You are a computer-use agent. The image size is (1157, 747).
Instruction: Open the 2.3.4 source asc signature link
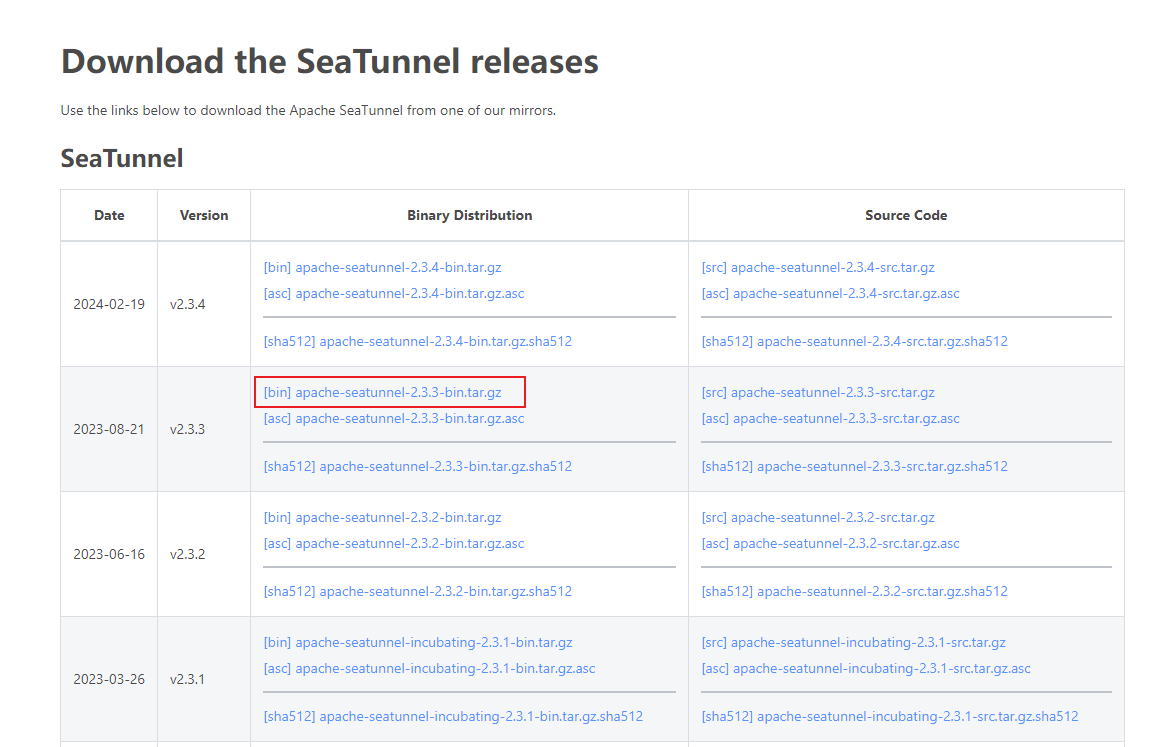829,293
